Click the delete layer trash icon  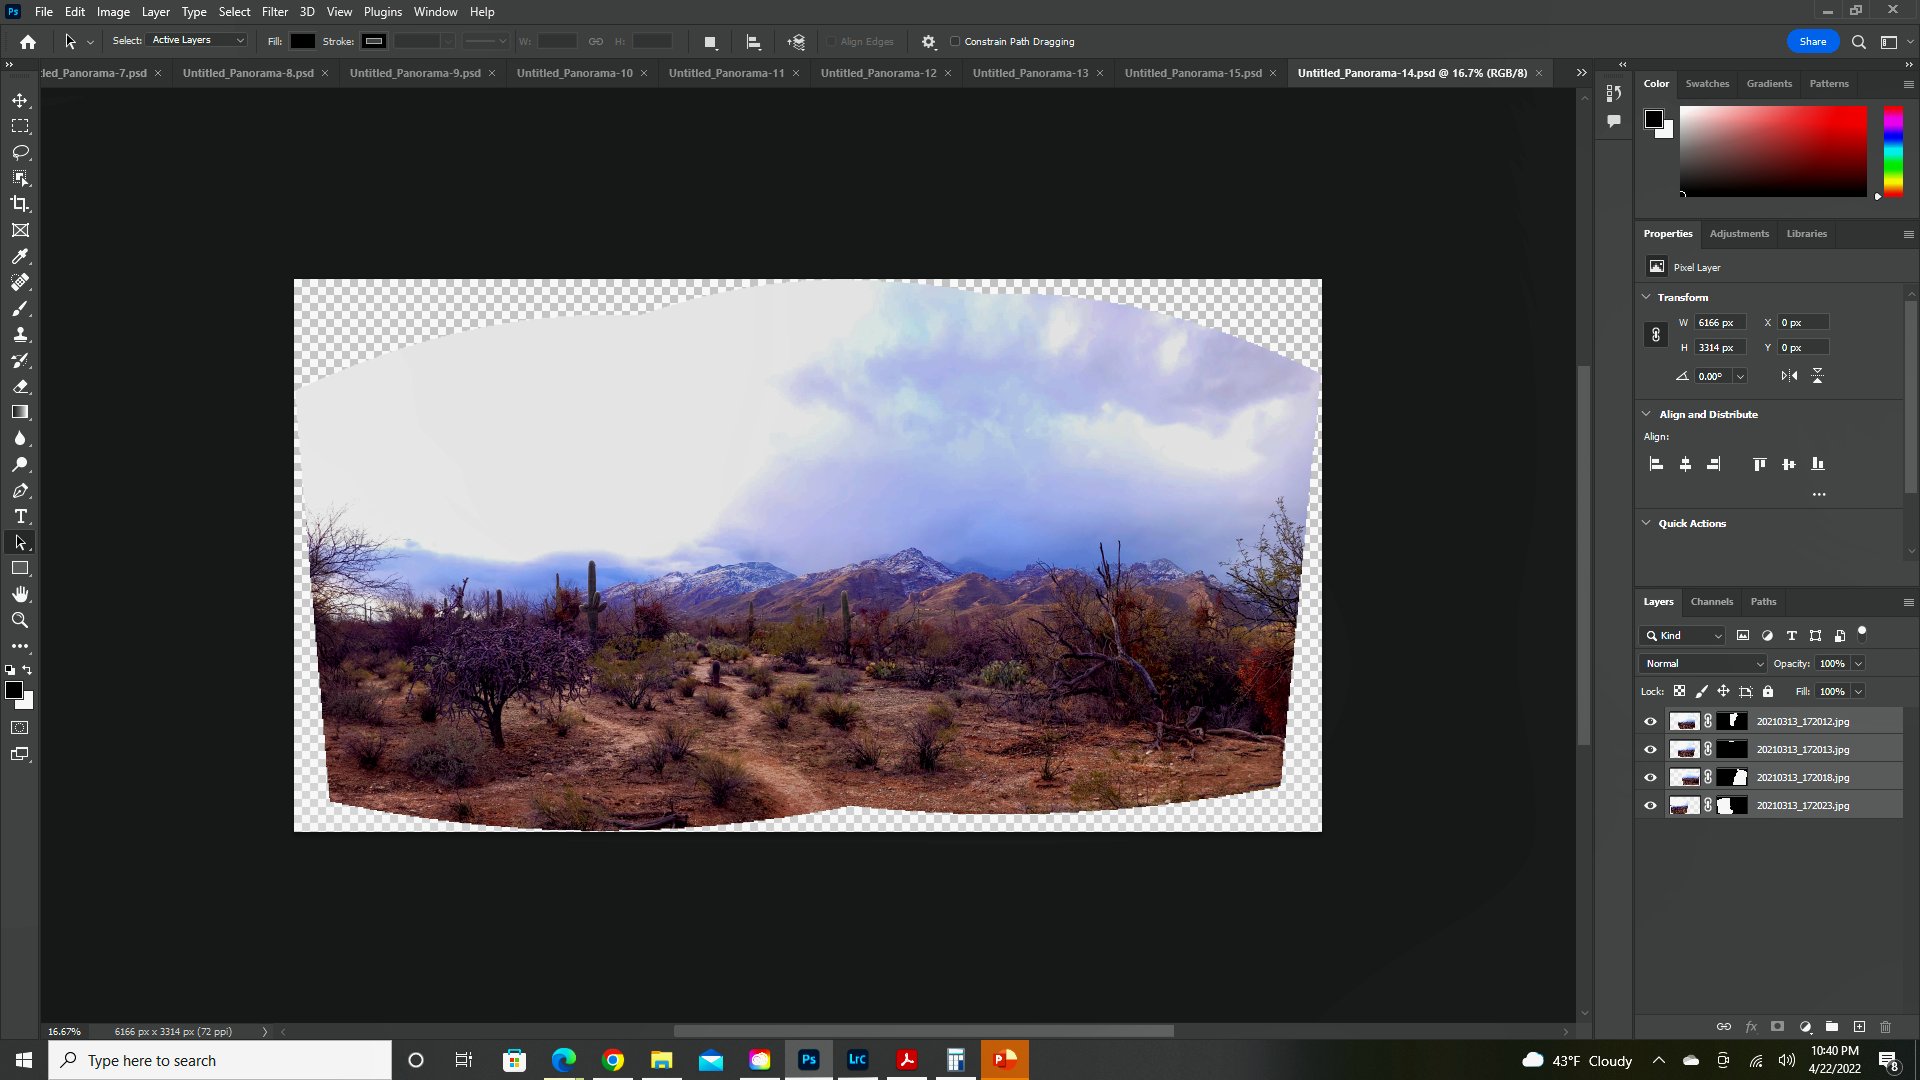pos(1885,1027)
